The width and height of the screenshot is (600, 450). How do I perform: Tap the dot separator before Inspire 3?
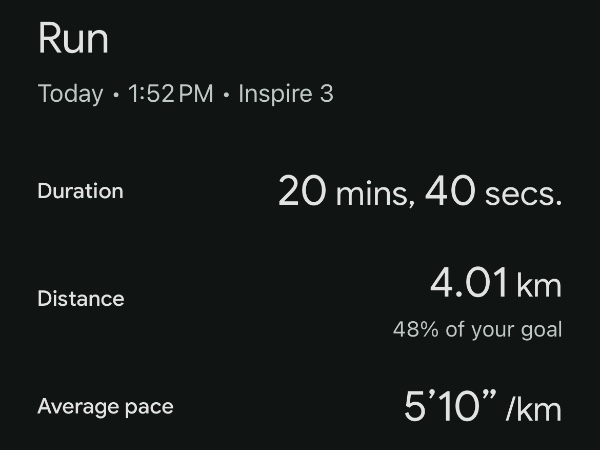pyautogui.click(x=226, y=95)
